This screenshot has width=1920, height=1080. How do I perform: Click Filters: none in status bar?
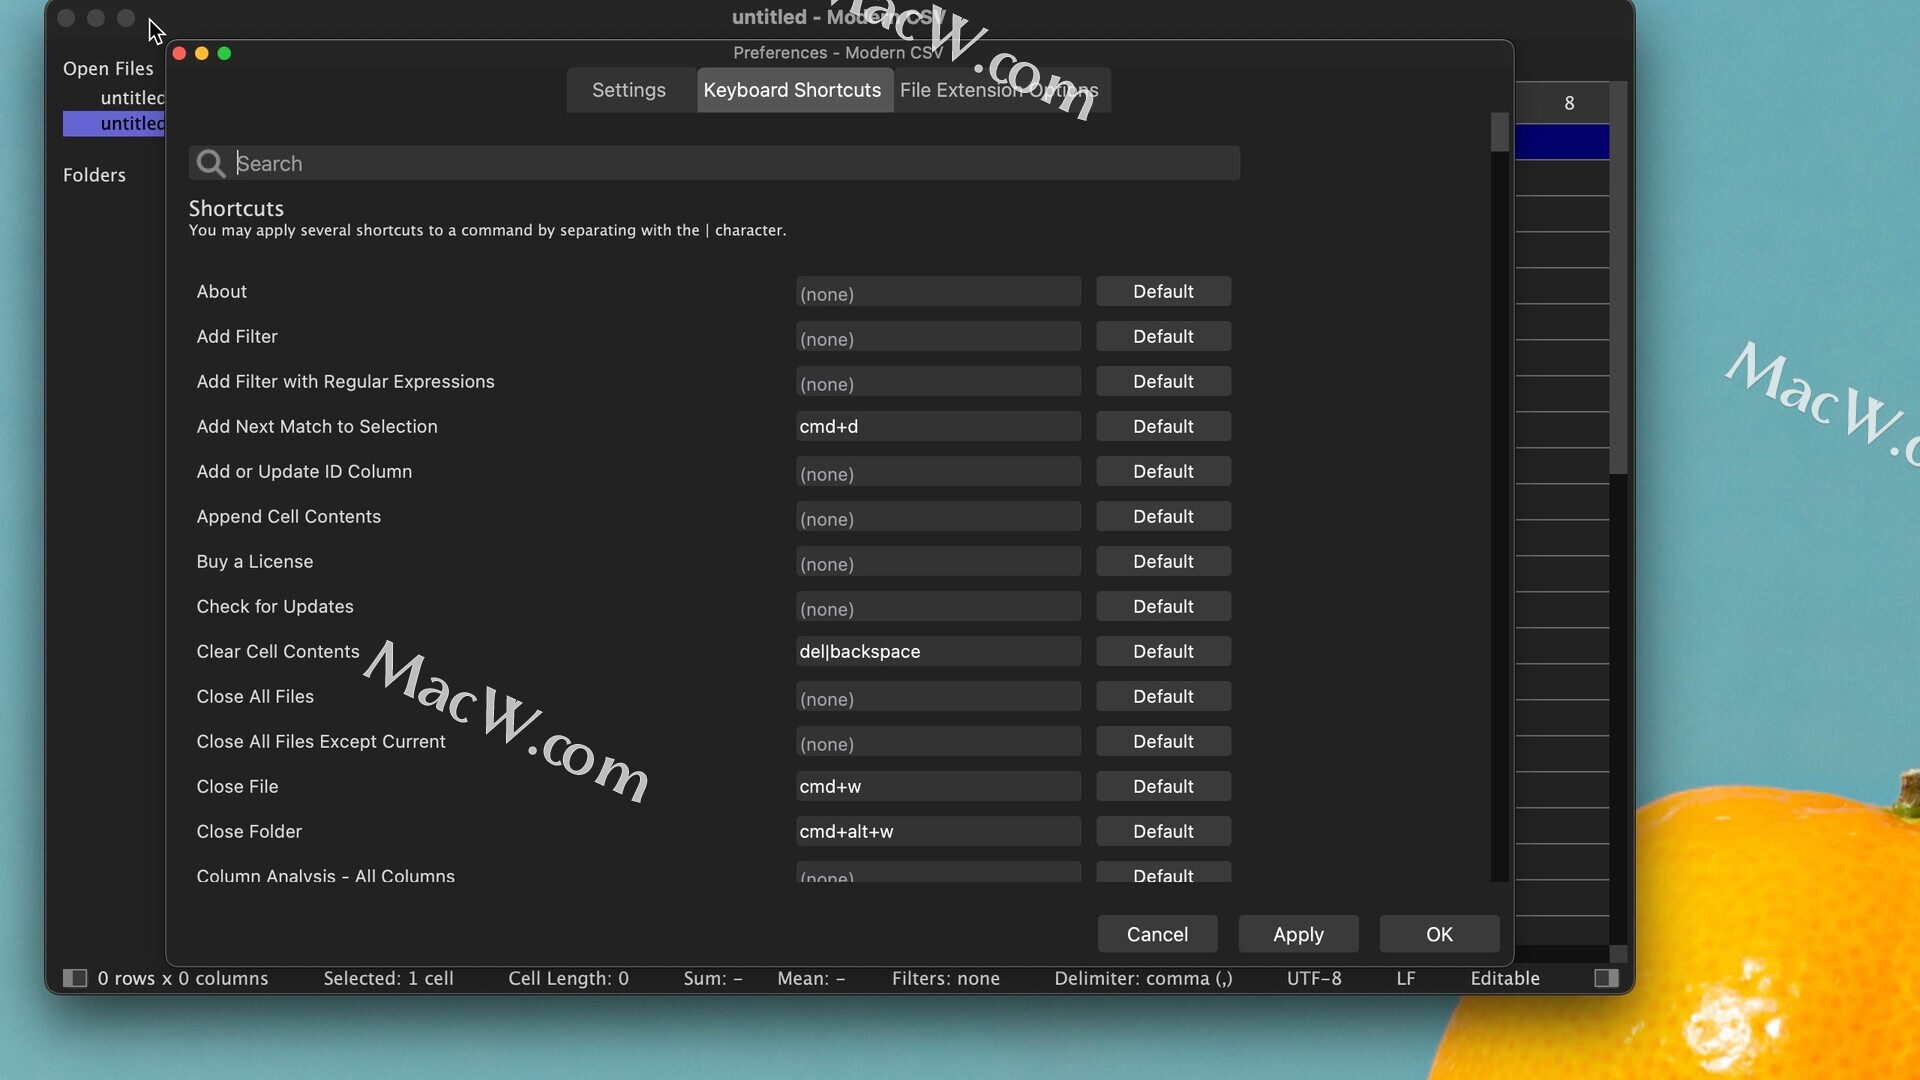(945, 978)
